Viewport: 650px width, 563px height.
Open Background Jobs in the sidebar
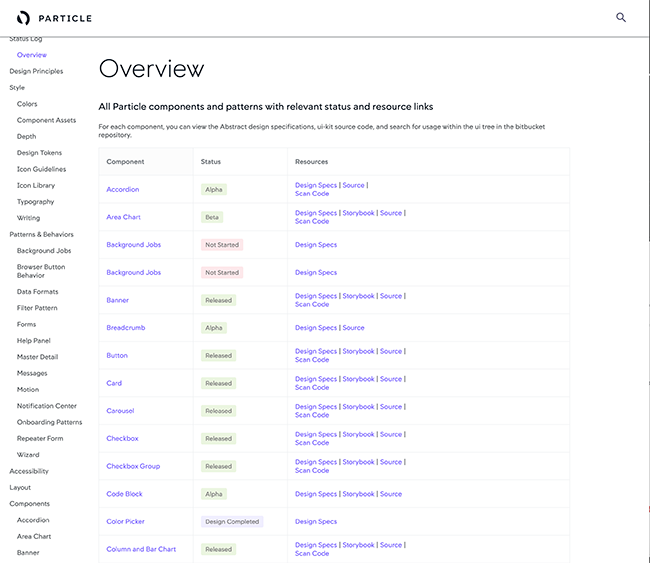click(x=44, y=250)
